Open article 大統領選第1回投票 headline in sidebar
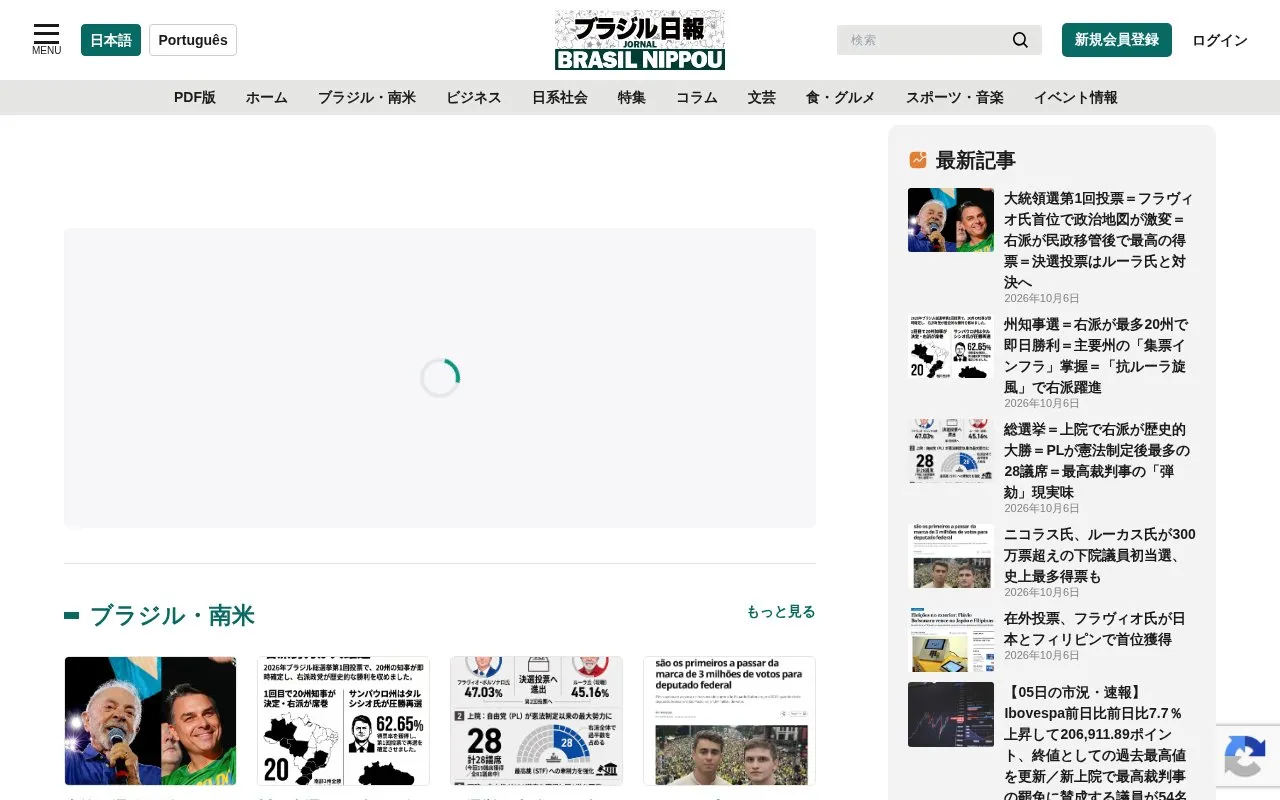 pos(1100,240)
